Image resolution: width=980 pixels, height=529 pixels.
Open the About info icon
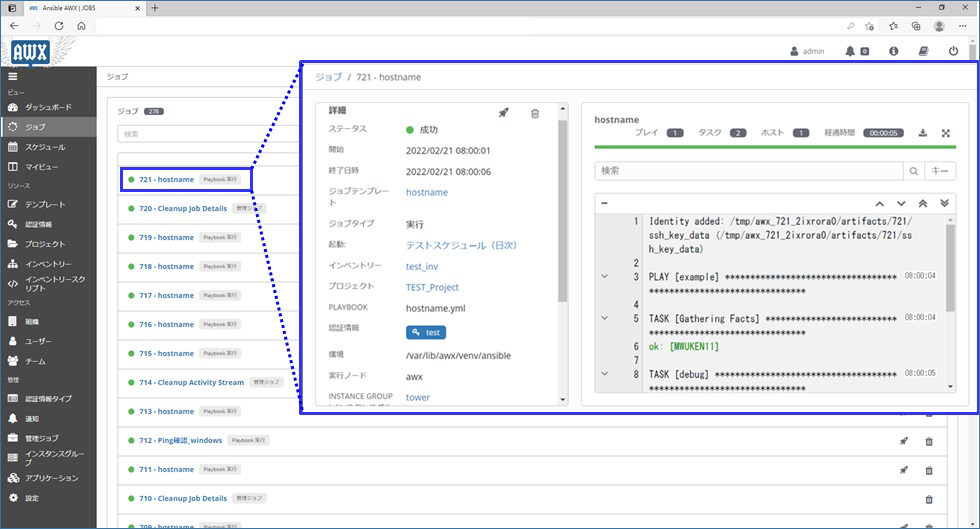(894, 51)
